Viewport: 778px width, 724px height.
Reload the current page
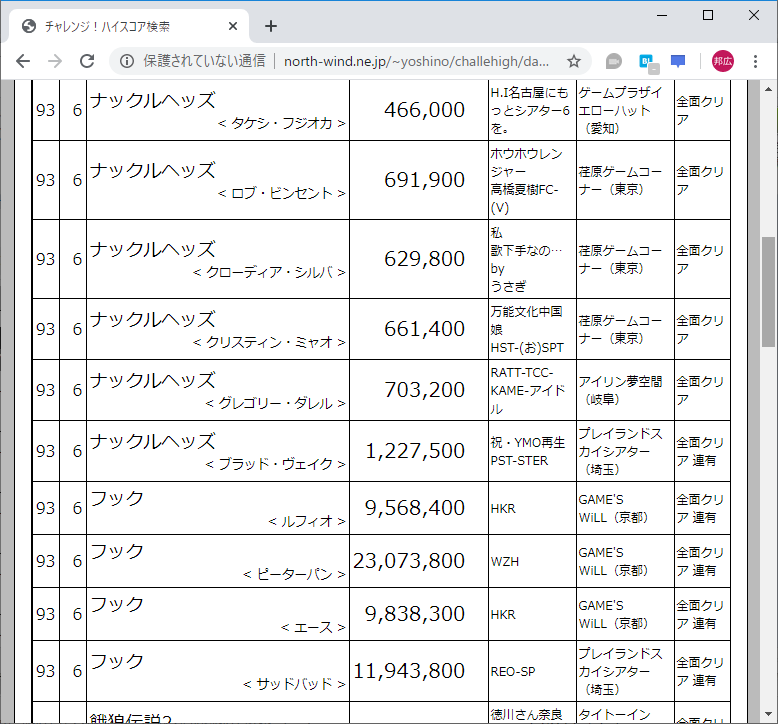coord(87,62)
